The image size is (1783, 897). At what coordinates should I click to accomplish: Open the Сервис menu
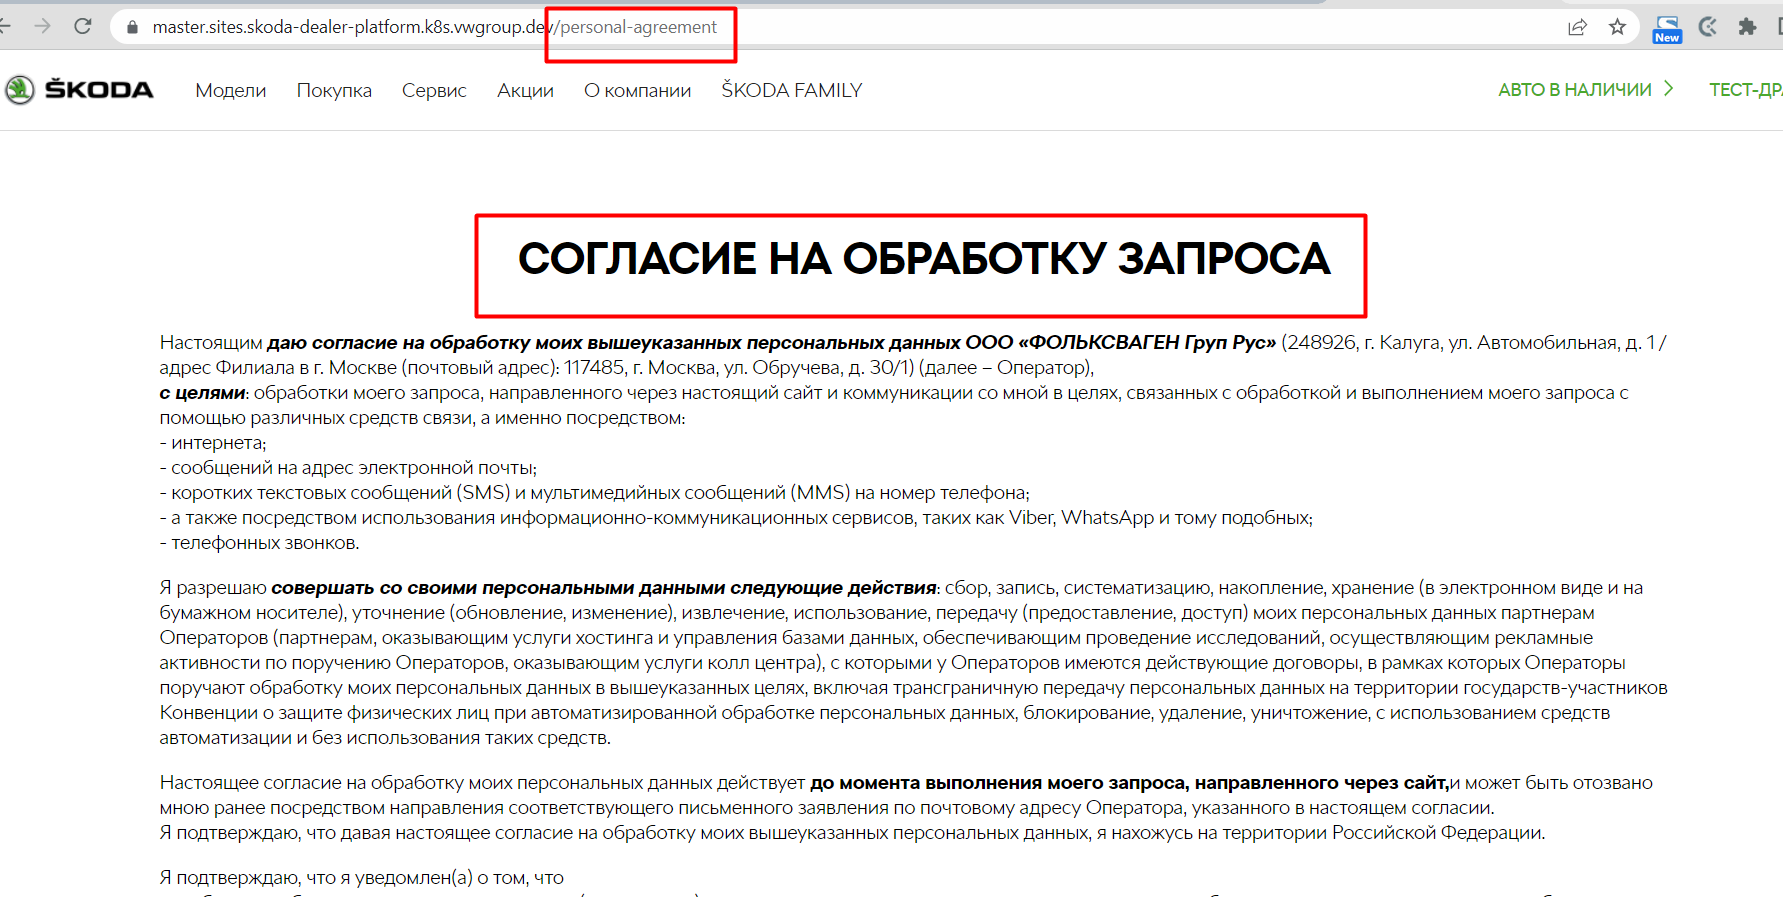(x=434, y=90)
